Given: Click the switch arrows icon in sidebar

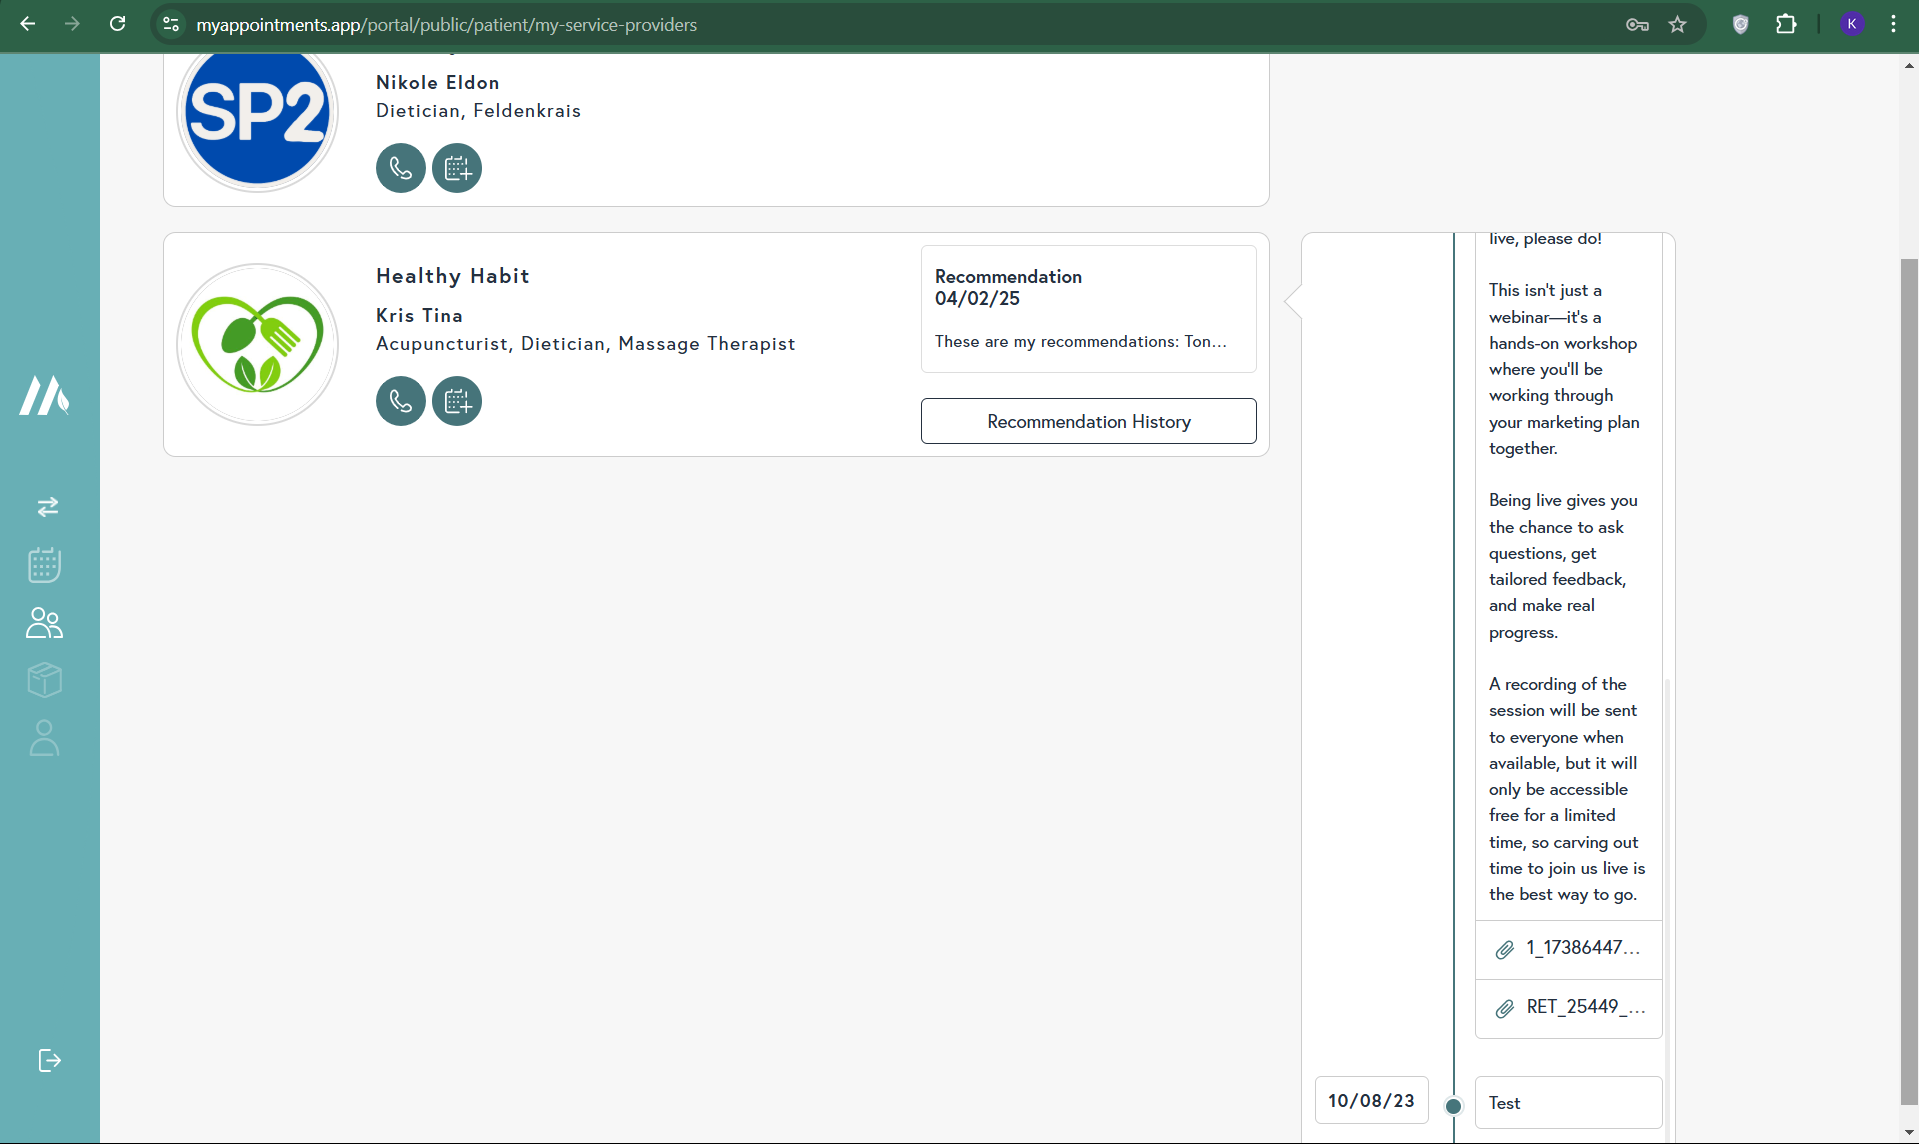Looking at the screenshot, I should 47,507.
